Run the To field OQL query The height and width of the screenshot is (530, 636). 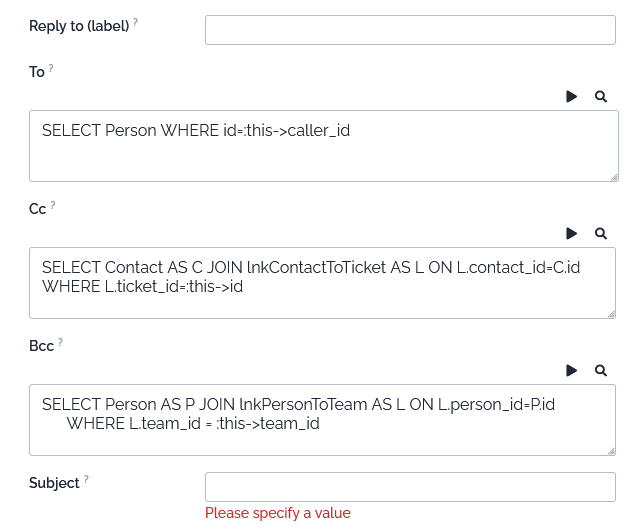pos(572,97)
